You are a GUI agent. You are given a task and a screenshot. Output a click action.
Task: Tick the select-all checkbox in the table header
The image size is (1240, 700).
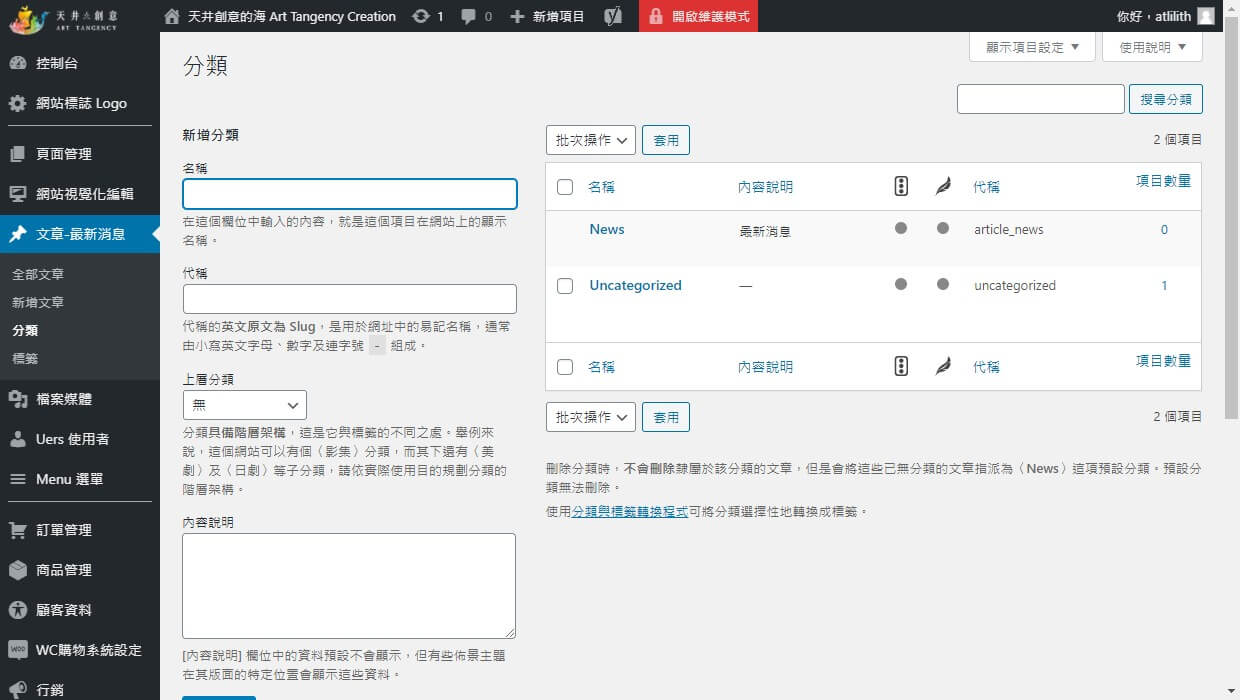pyautogui.click(x=565, y=187)
